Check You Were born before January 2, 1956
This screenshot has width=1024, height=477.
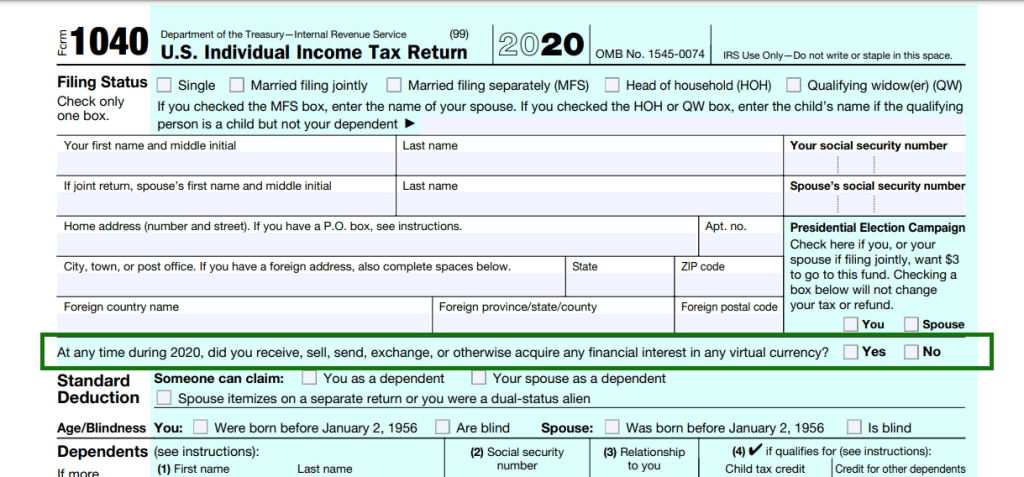click(x=201, y=428)
